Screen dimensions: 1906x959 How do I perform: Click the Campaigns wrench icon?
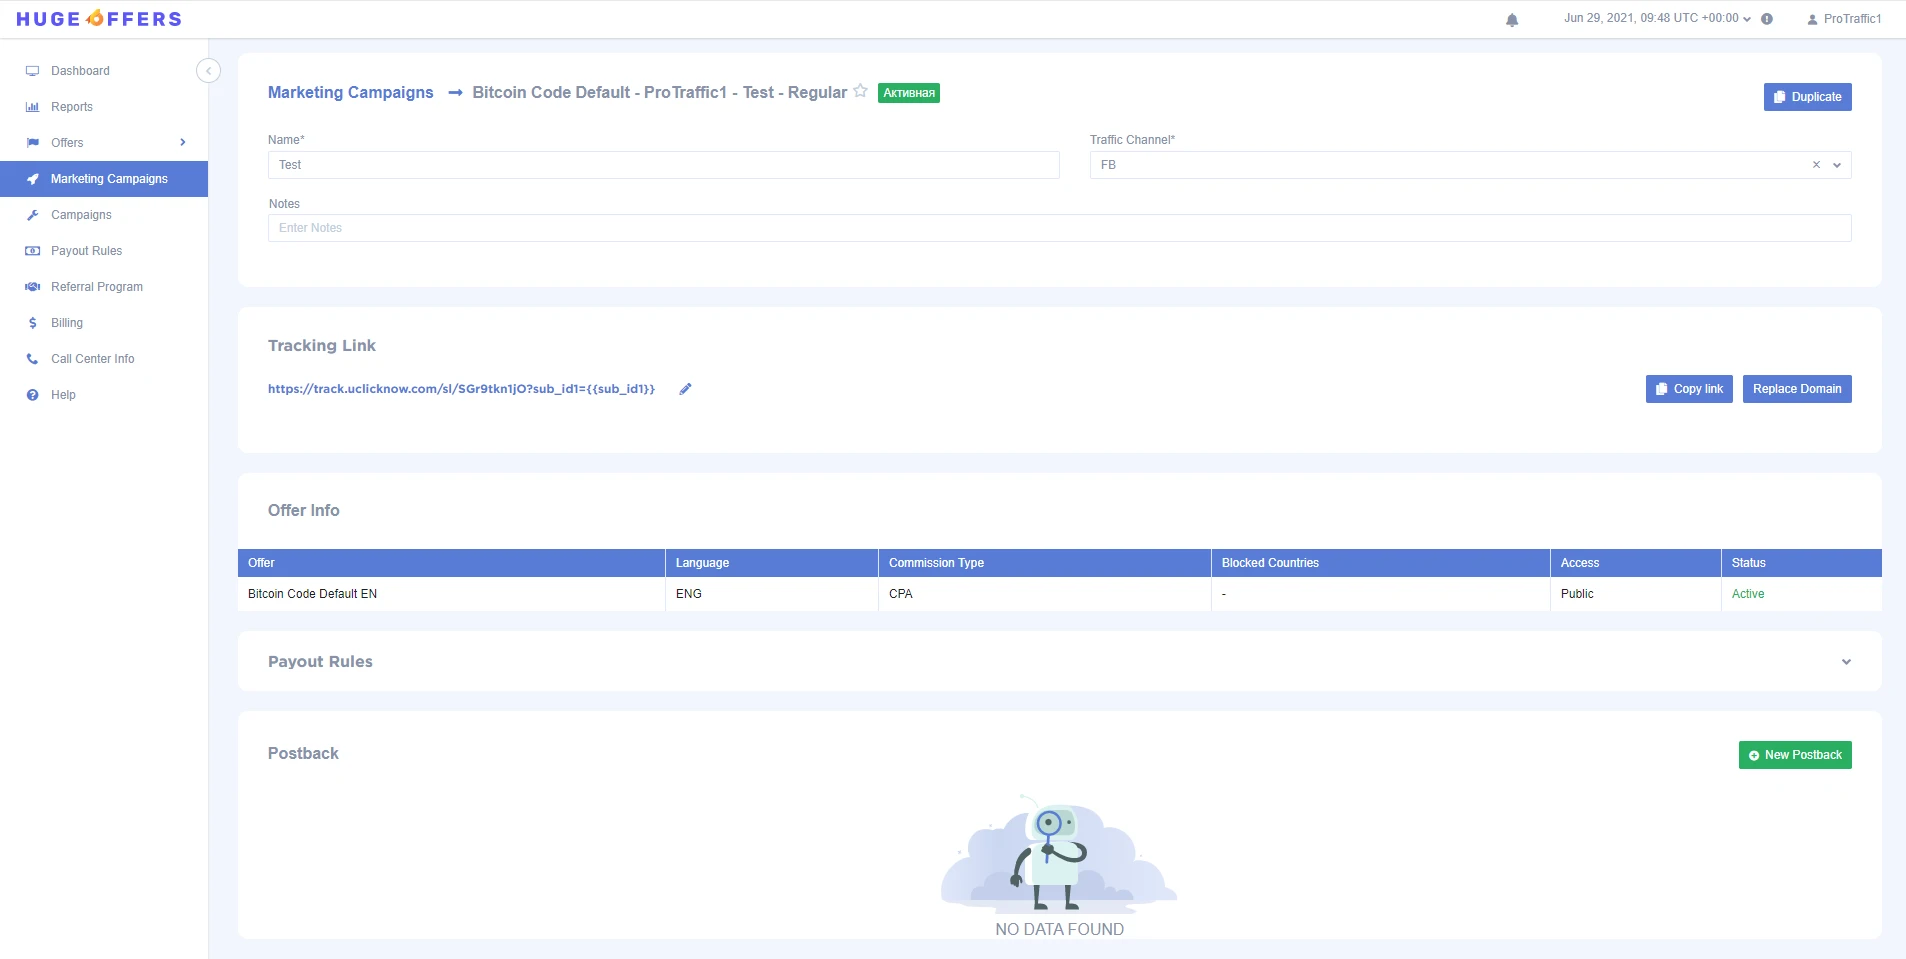tap(32, 215)
